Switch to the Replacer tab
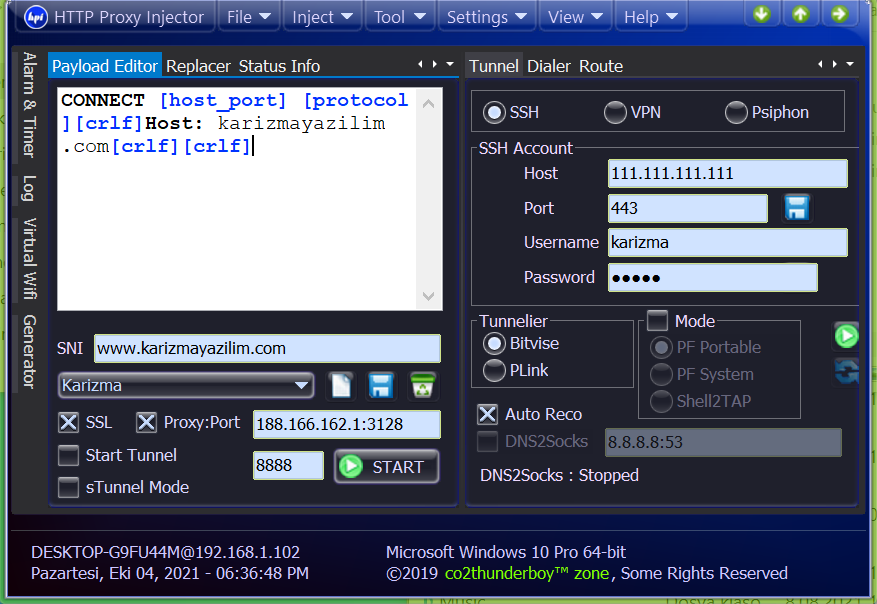This screenshot has width=877, height=604. coord(198,66)
